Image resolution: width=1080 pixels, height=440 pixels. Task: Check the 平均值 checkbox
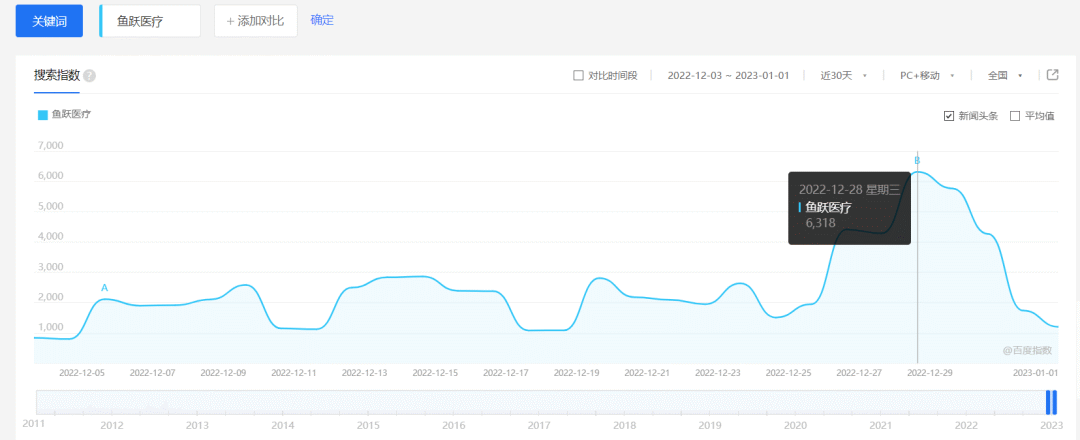click(1015, 116)
